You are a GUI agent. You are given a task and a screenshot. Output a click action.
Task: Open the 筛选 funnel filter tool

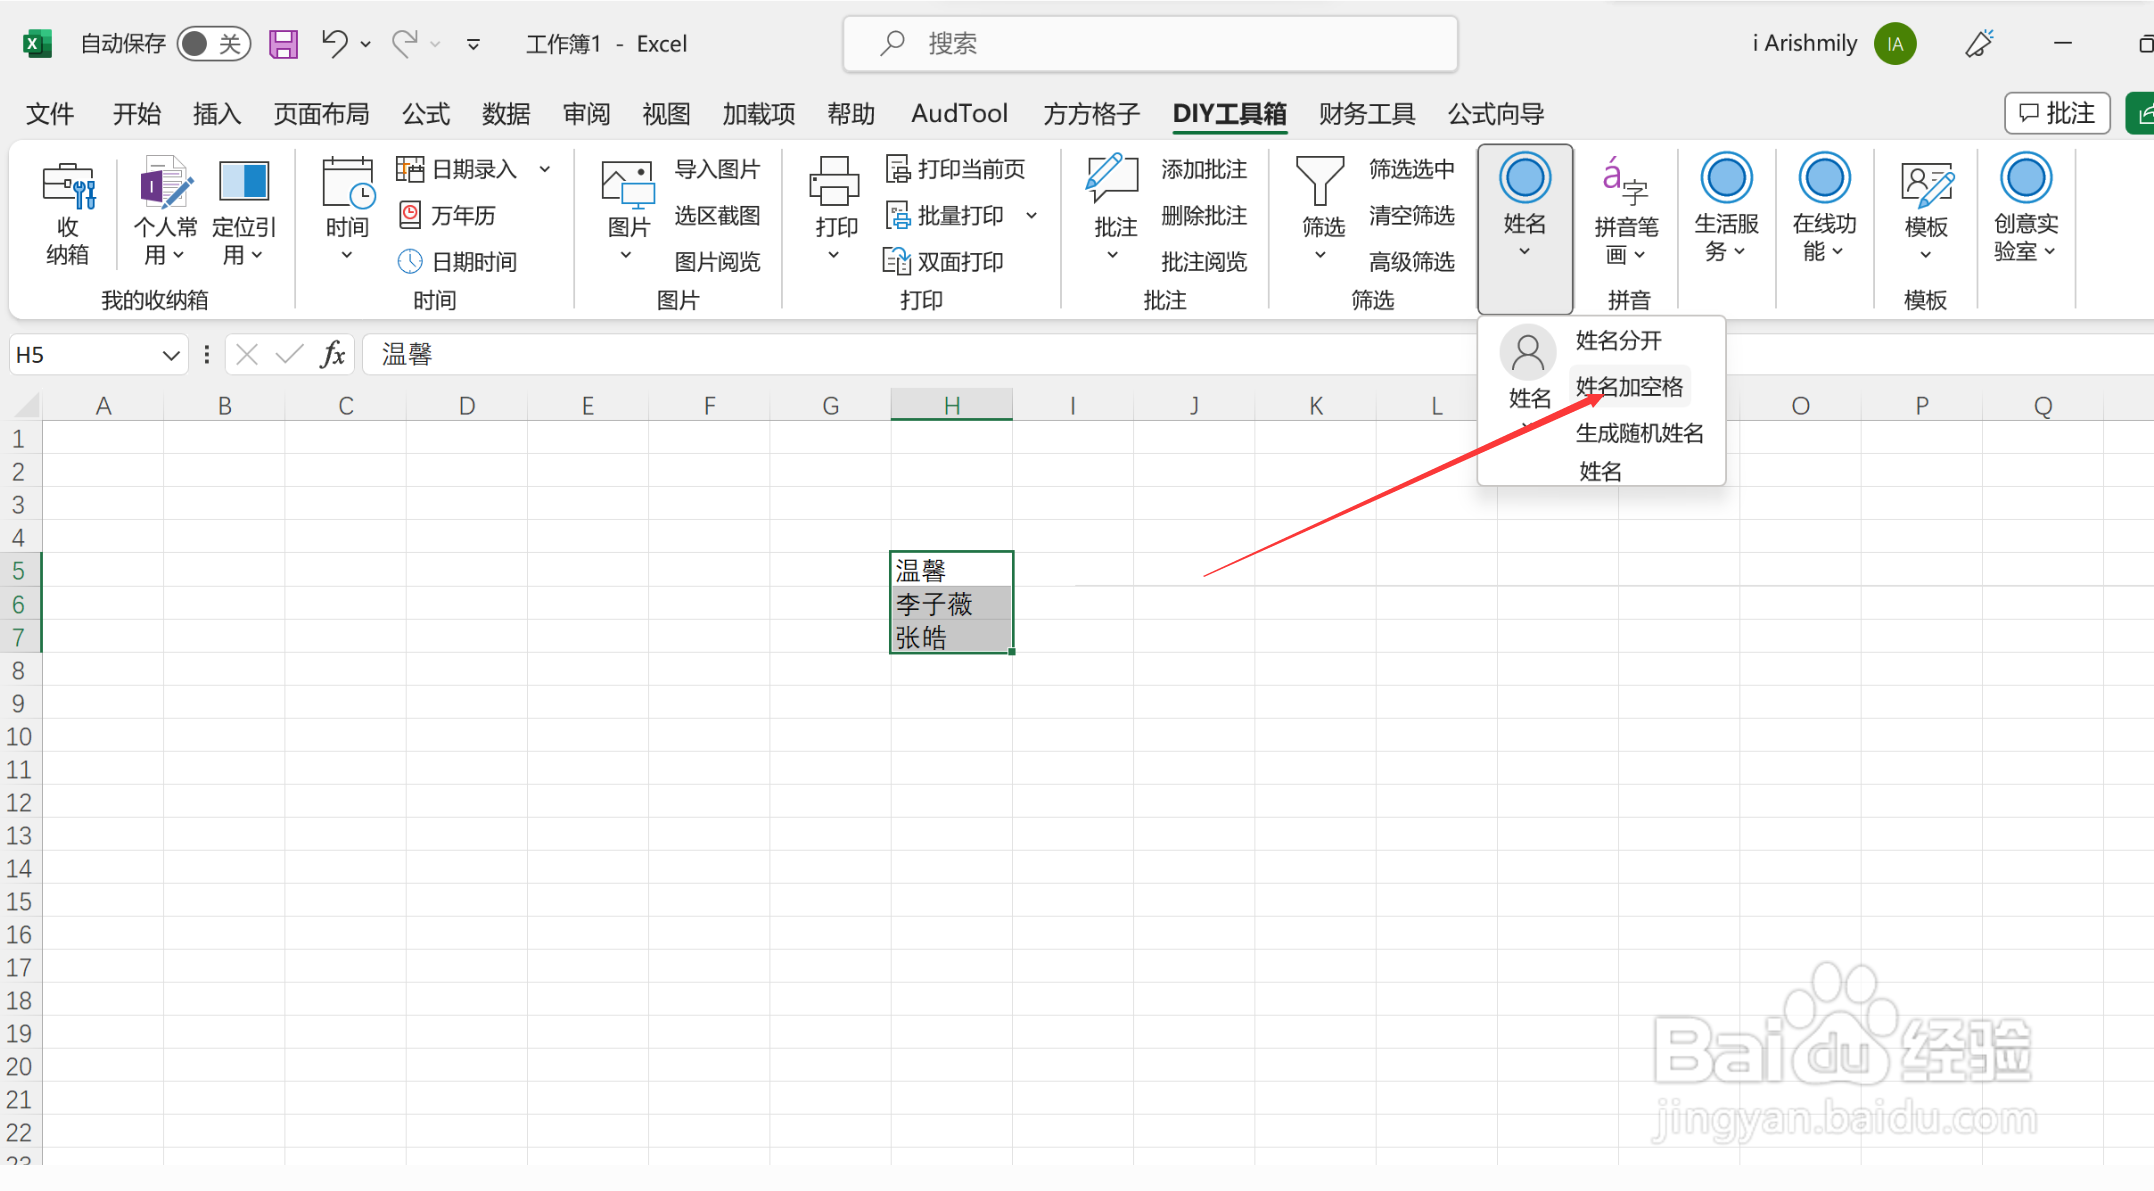click(x=1321, y=209)
